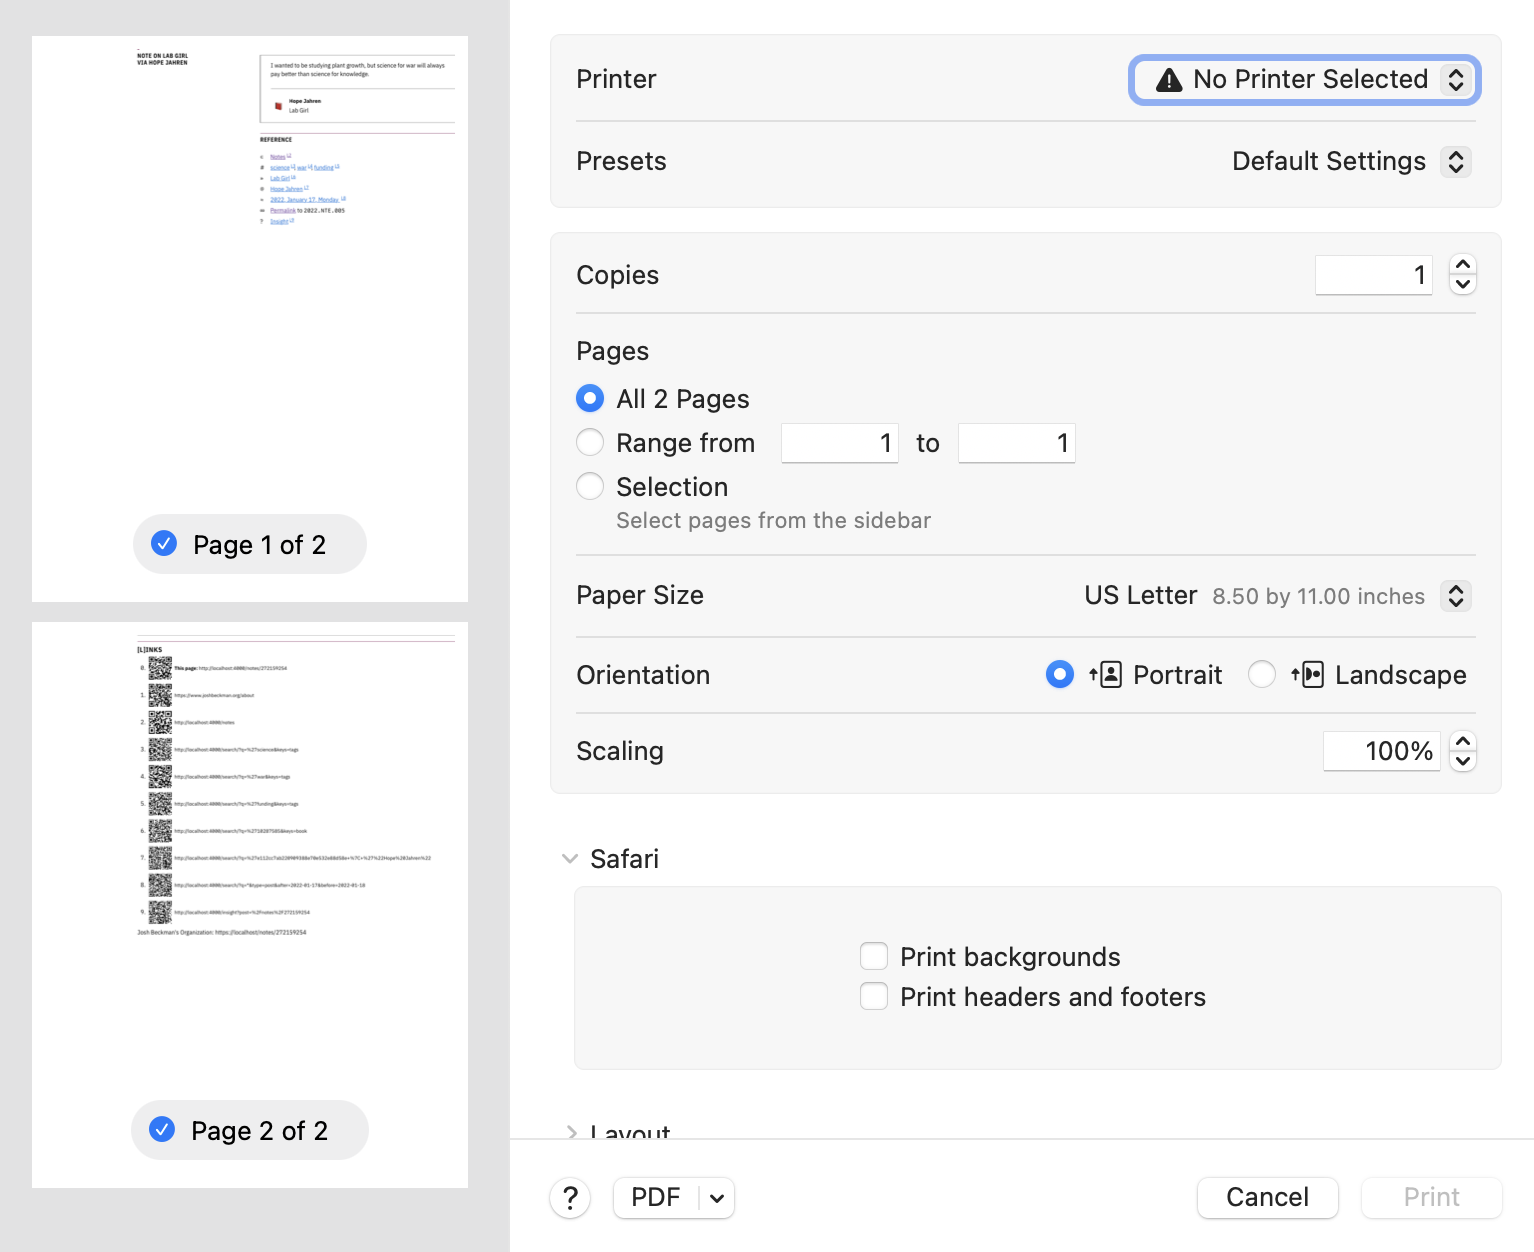Screen dimensions: 1534x1252
Task: Click the warning icon beside No Printer Selected
Action: click(1168, 79)
